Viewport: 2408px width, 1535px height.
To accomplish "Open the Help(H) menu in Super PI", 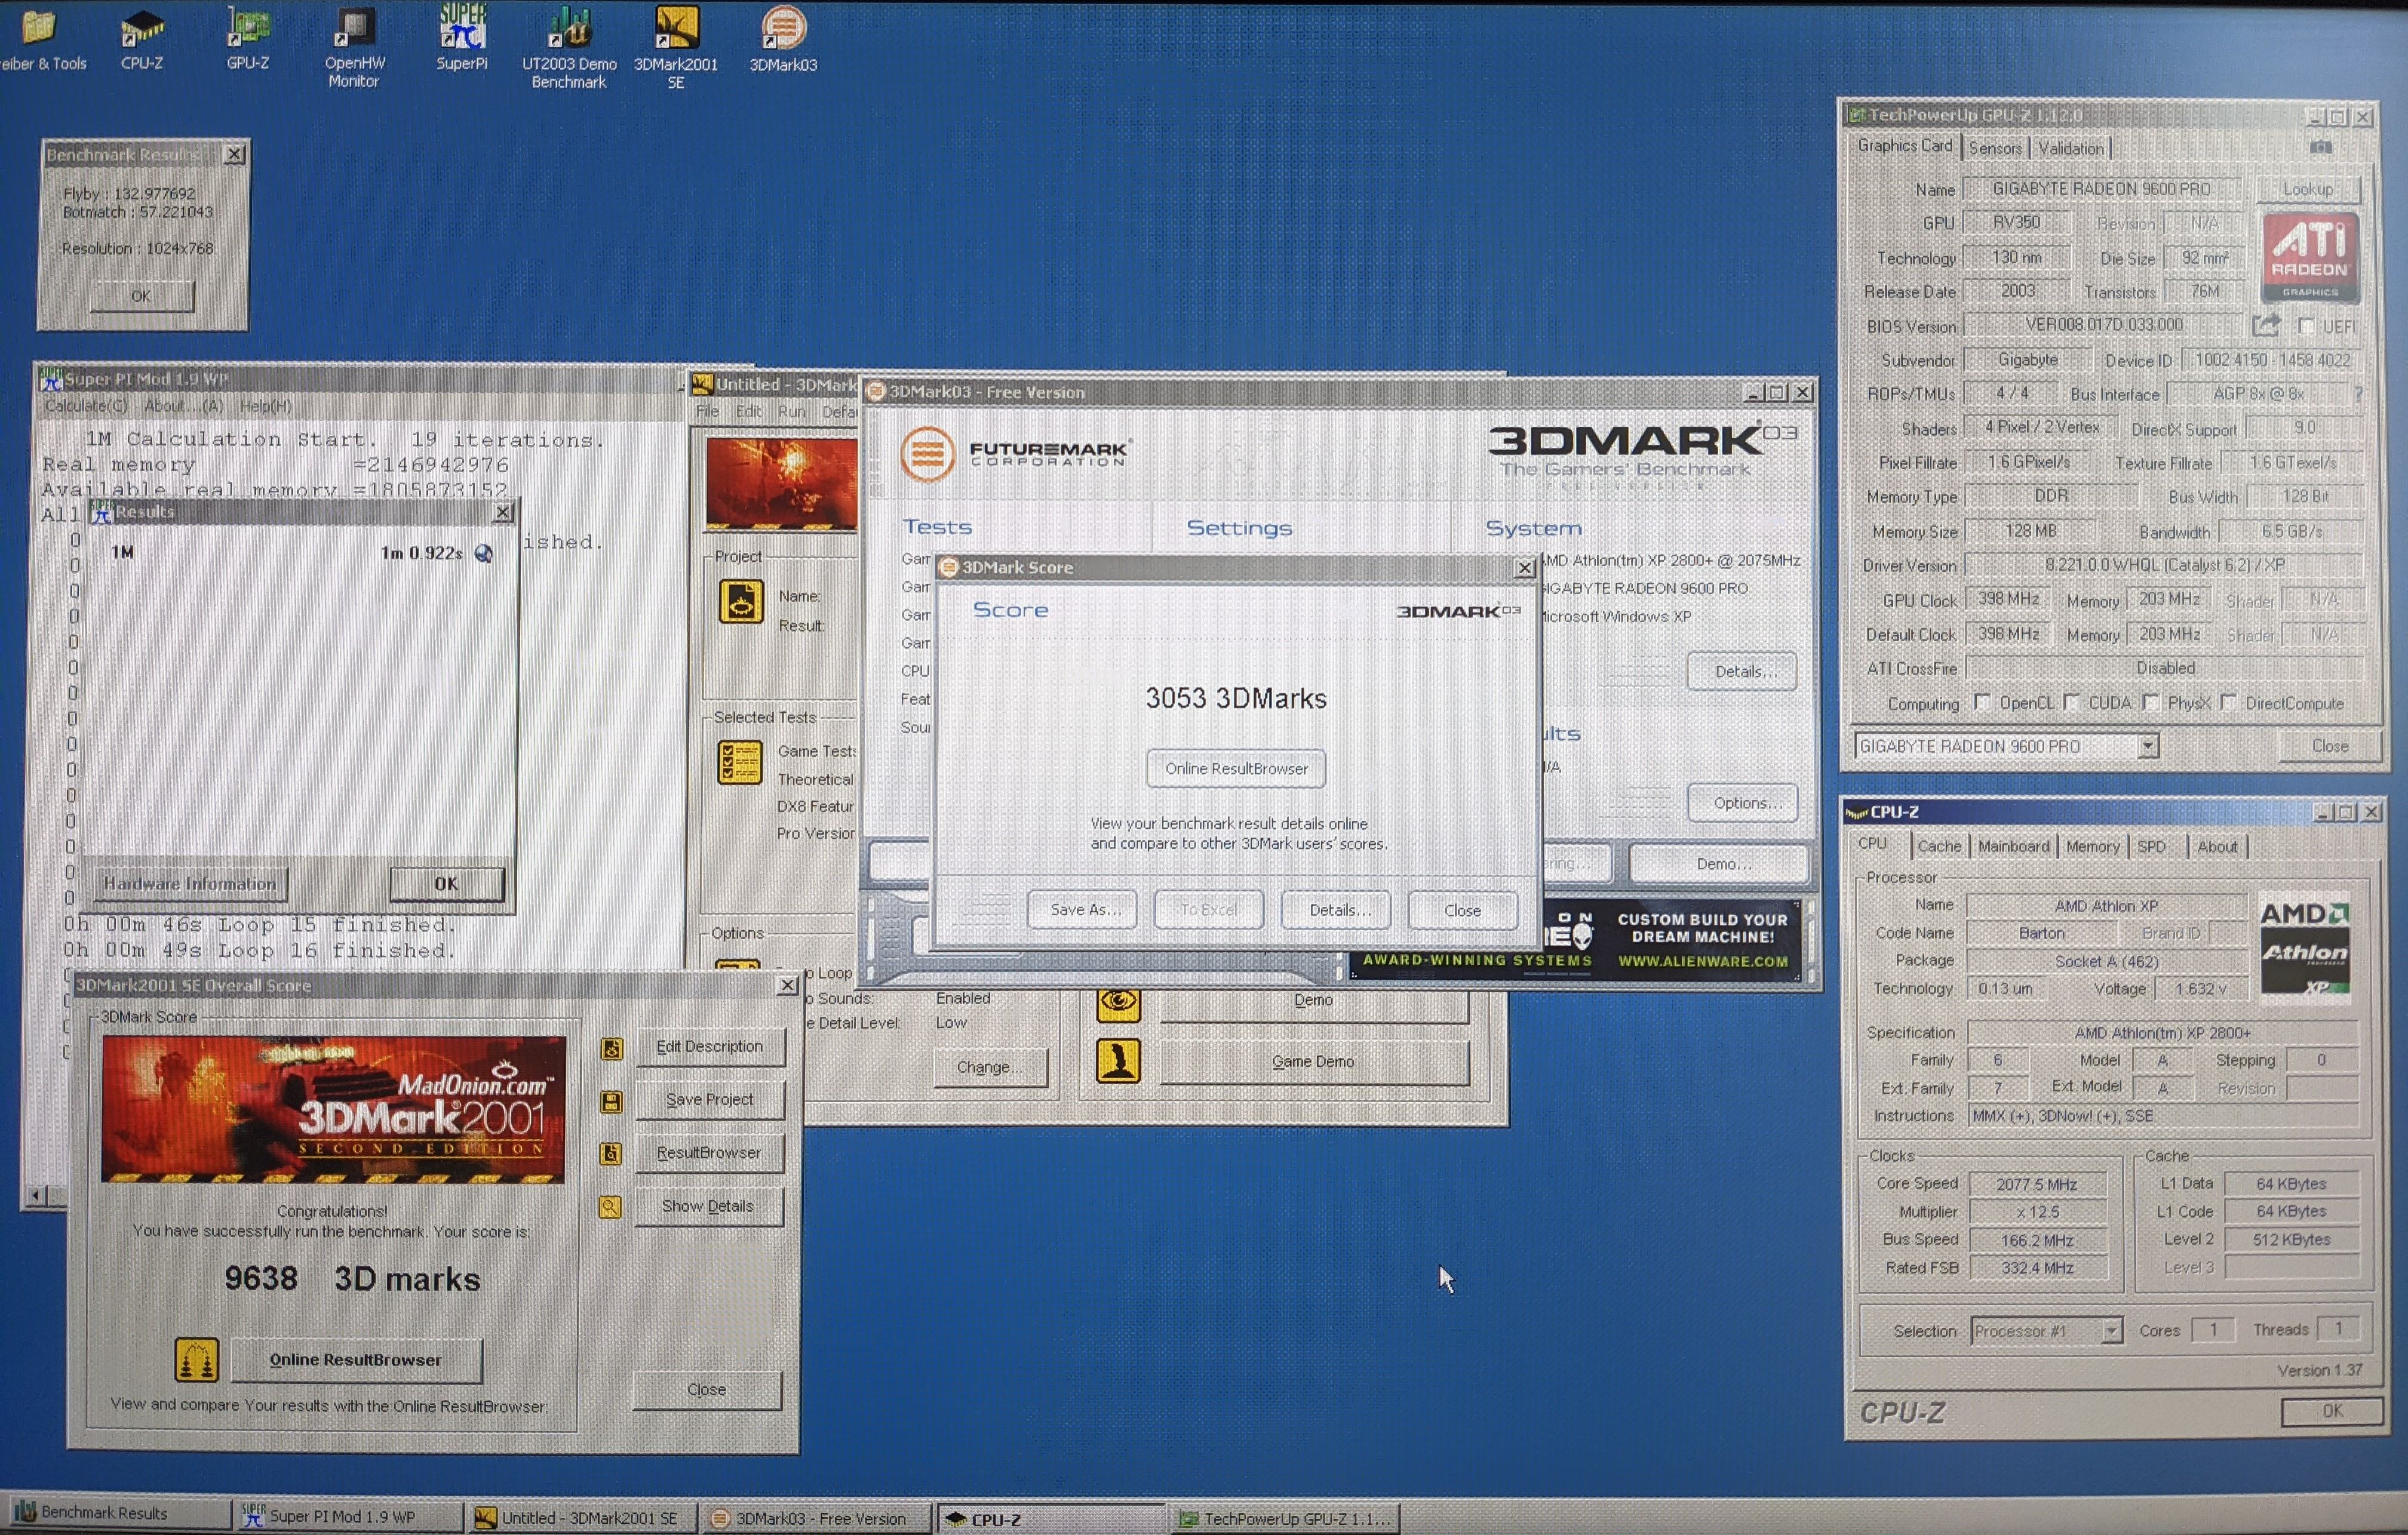I will (x=266, y=406).
